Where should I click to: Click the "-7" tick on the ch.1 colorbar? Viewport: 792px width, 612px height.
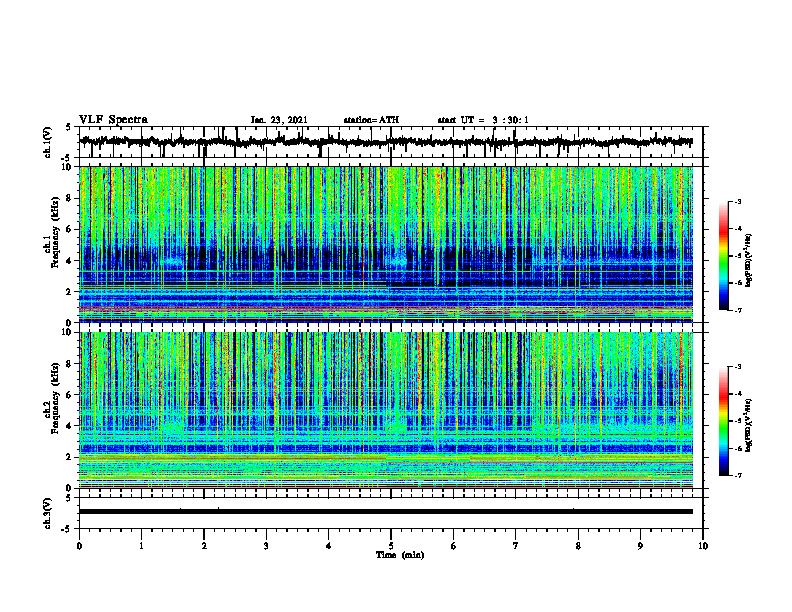pyautogui.click(x=738, y=310)
